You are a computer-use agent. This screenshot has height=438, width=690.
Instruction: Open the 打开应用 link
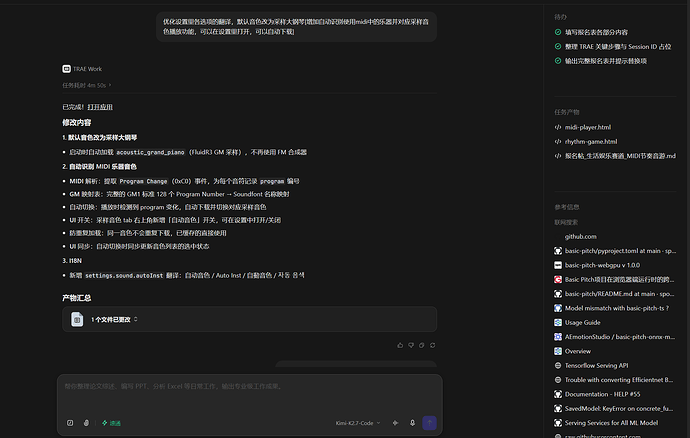[100, 107]
